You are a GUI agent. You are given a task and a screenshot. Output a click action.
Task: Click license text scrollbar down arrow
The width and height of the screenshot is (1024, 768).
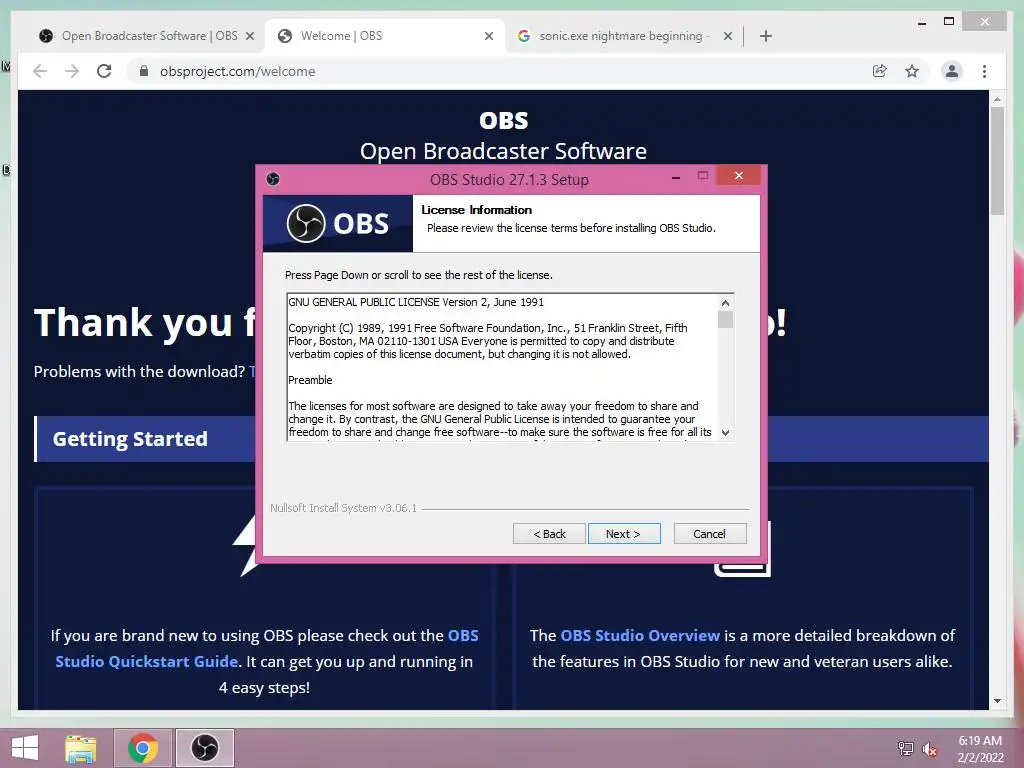[x=725, y=432]
